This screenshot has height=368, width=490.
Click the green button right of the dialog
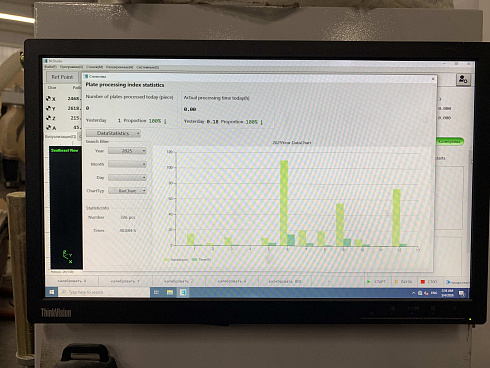click(450, 141)
